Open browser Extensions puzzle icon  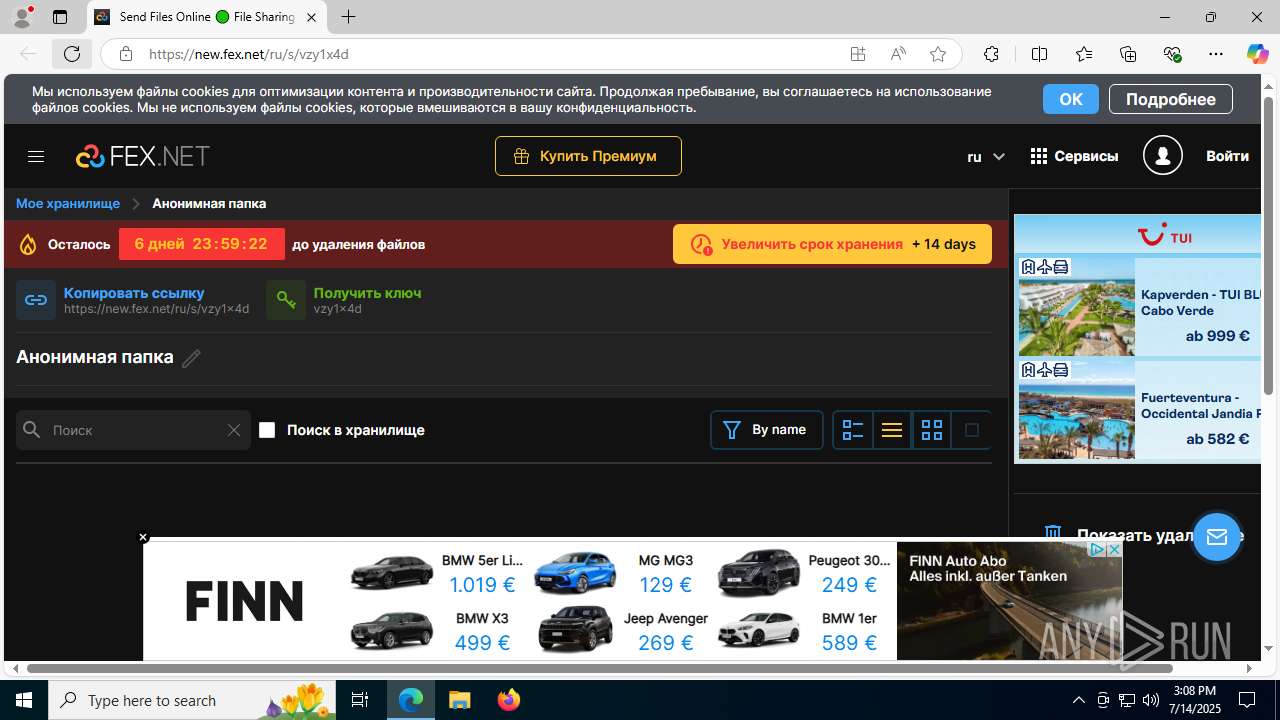click(x=991, y=54)
